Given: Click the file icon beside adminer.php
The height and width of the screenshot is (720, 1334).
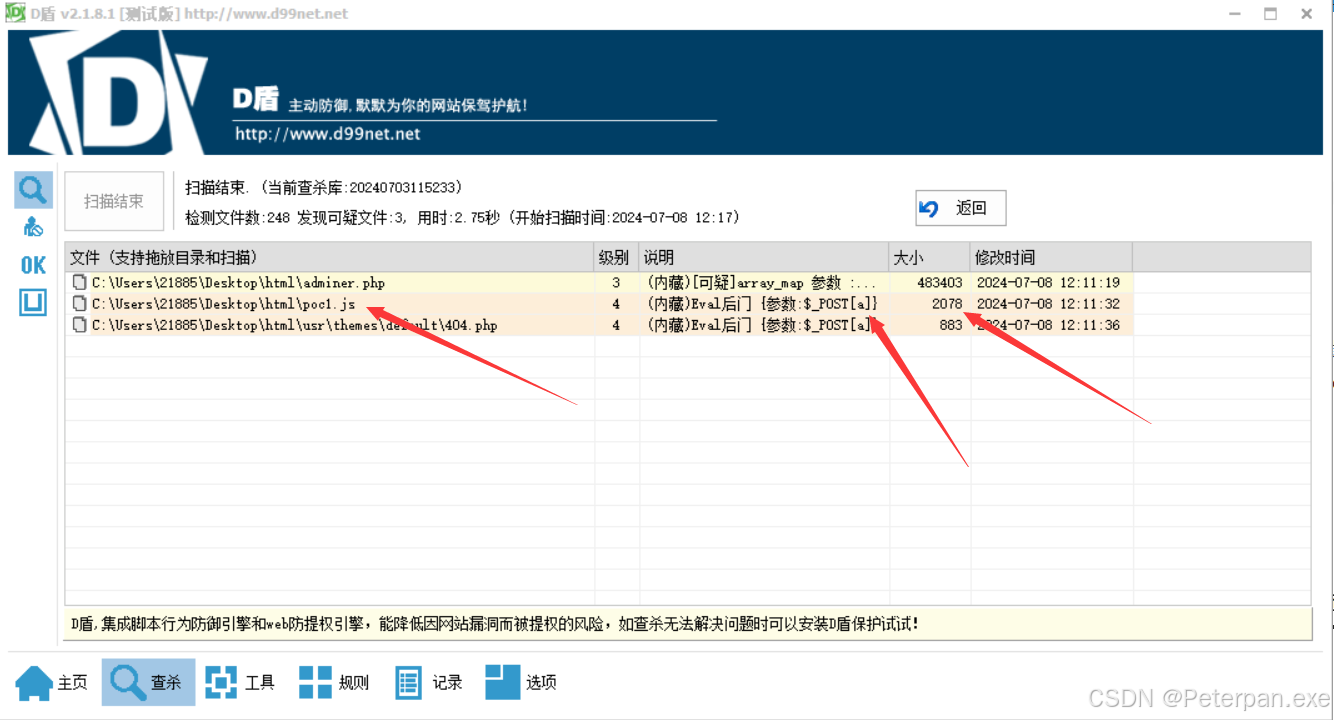Looking at the screenshot, I should 79,283.
